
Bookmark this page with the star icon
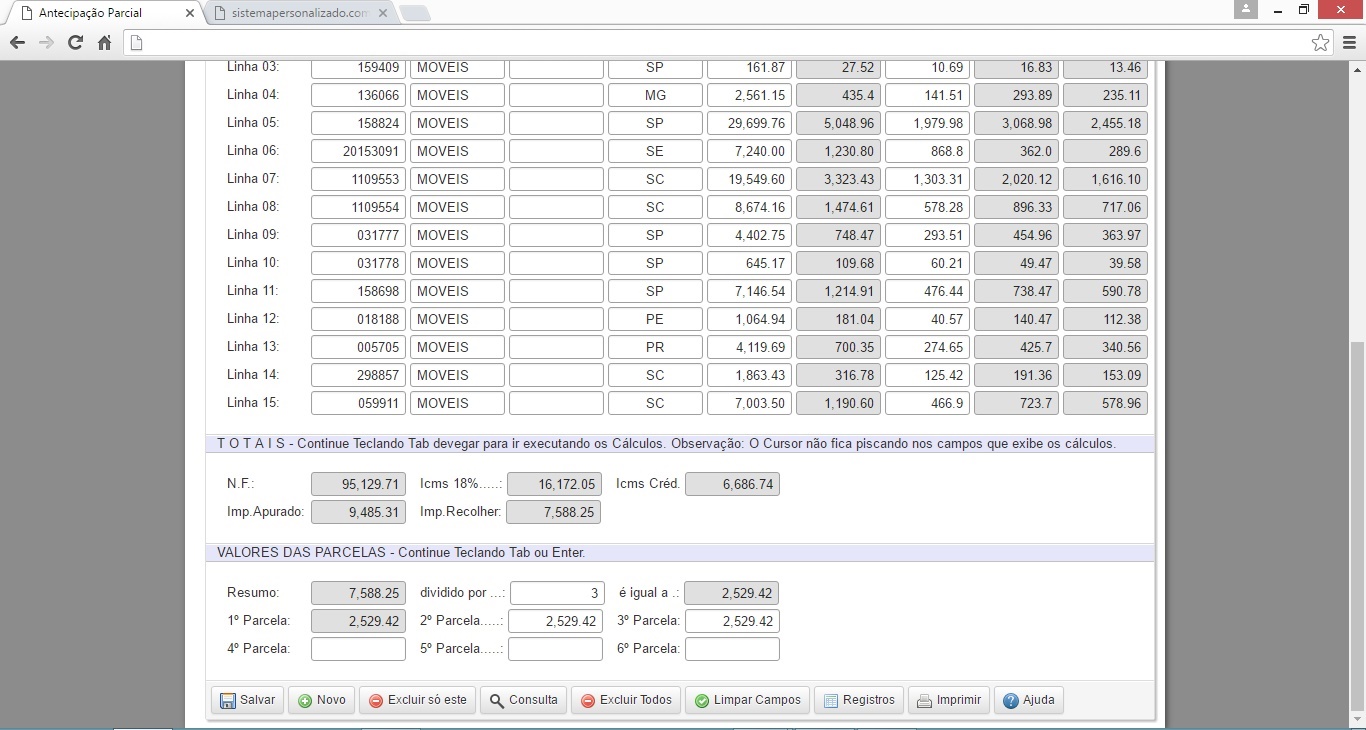pyautogui.click(x=1320, y=42)
